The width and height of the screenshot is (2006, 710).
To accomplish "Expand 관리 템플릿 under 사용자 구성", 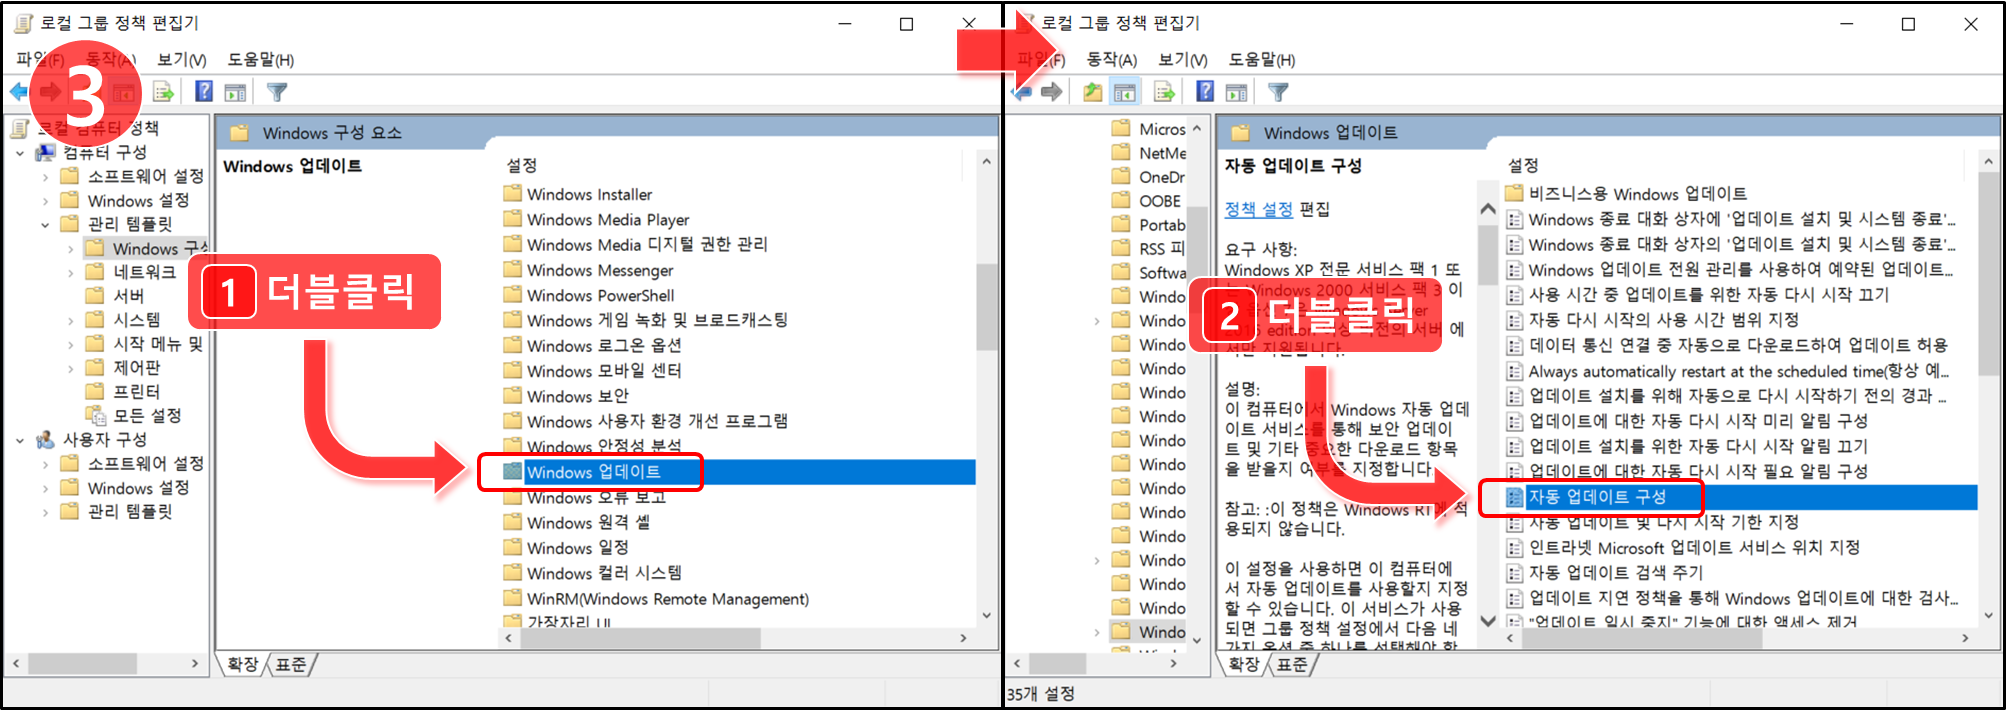I will tap(45, 512).
